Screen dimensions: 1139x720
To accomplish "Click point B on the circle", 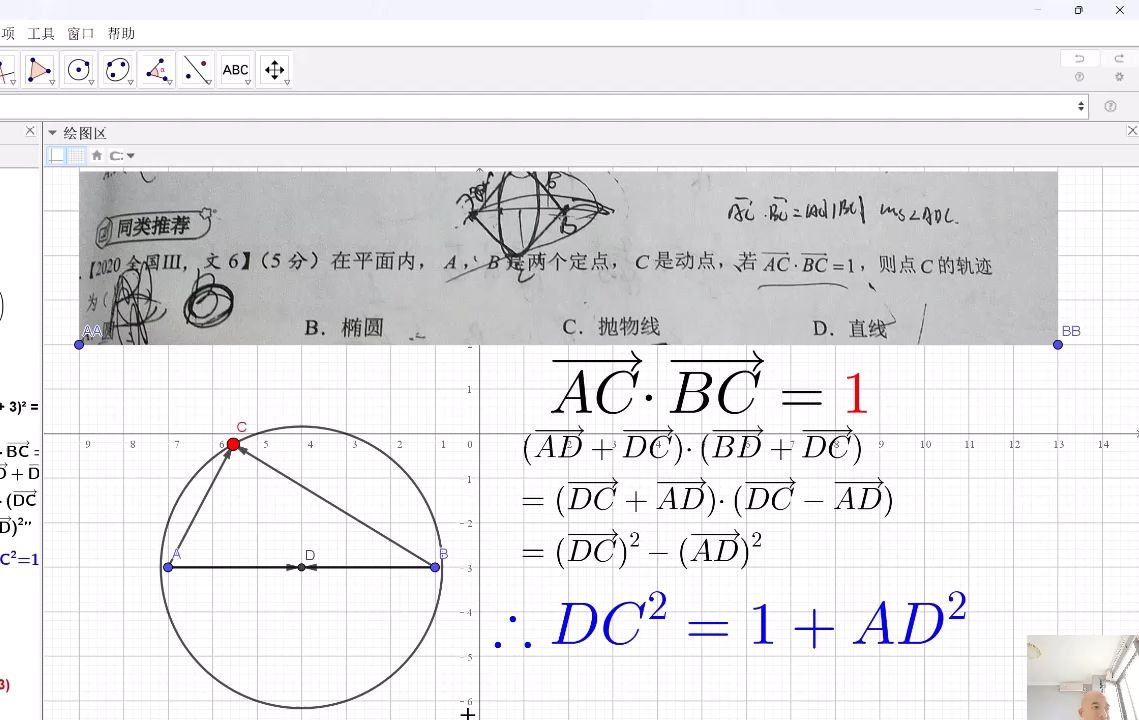I will click(x=435, y=567).
